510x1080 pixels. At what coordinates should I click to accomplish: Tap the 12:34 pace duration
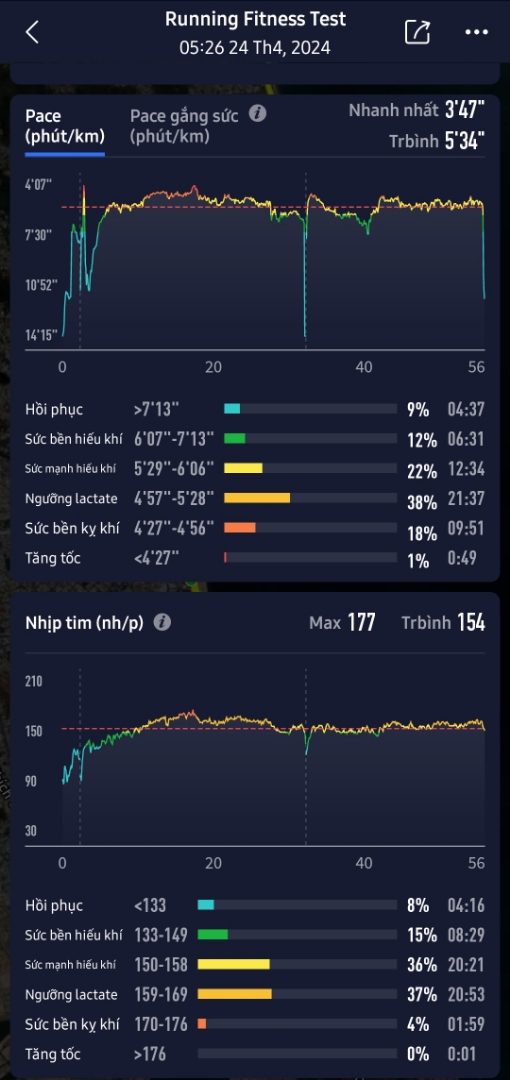(465, 469)
